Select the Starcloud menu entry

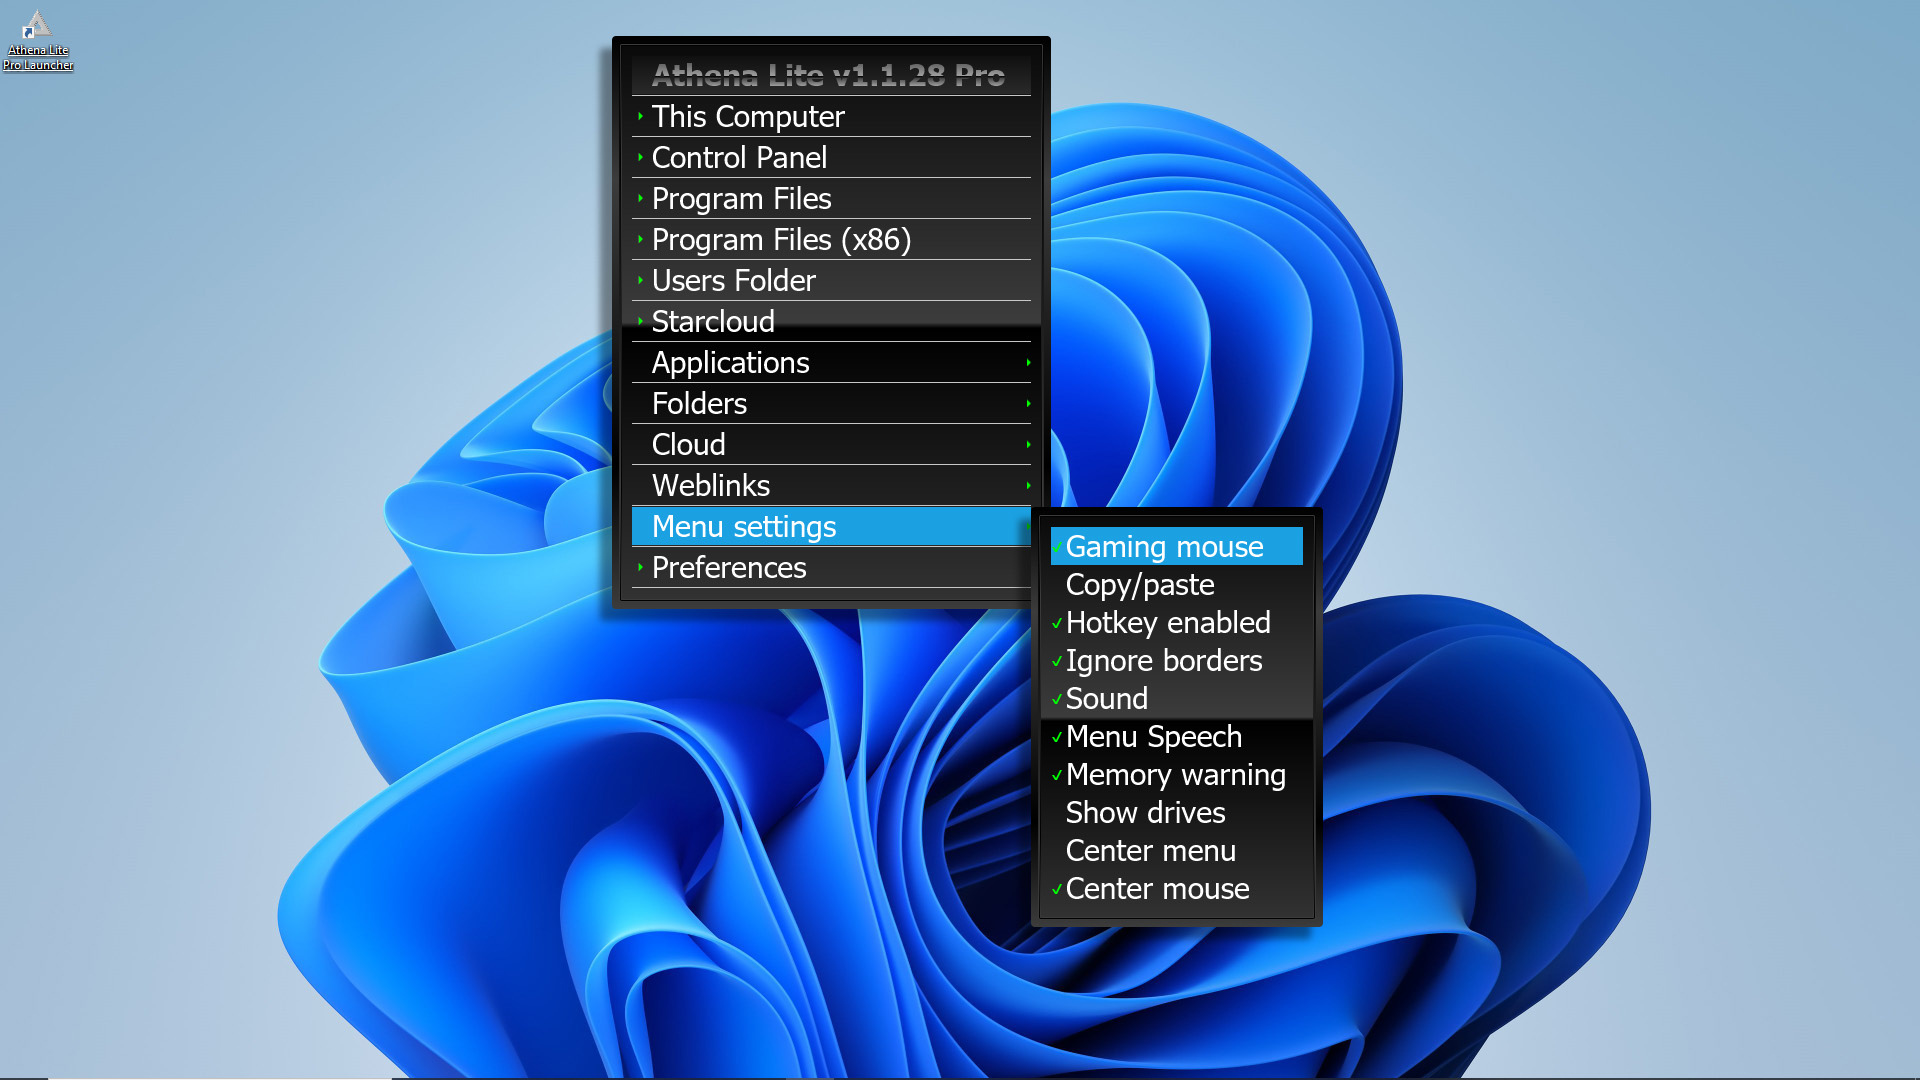tap(713, 322)
